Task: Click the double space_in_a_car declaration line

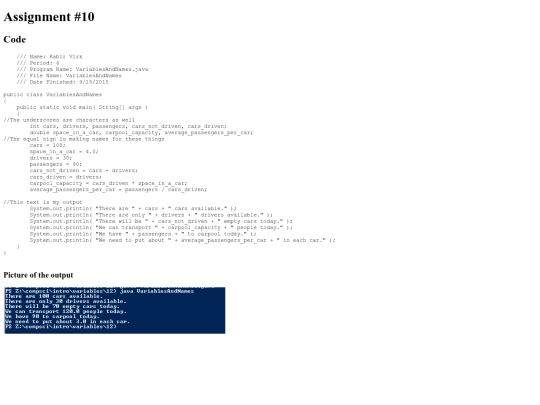Action: pos(141,133)
